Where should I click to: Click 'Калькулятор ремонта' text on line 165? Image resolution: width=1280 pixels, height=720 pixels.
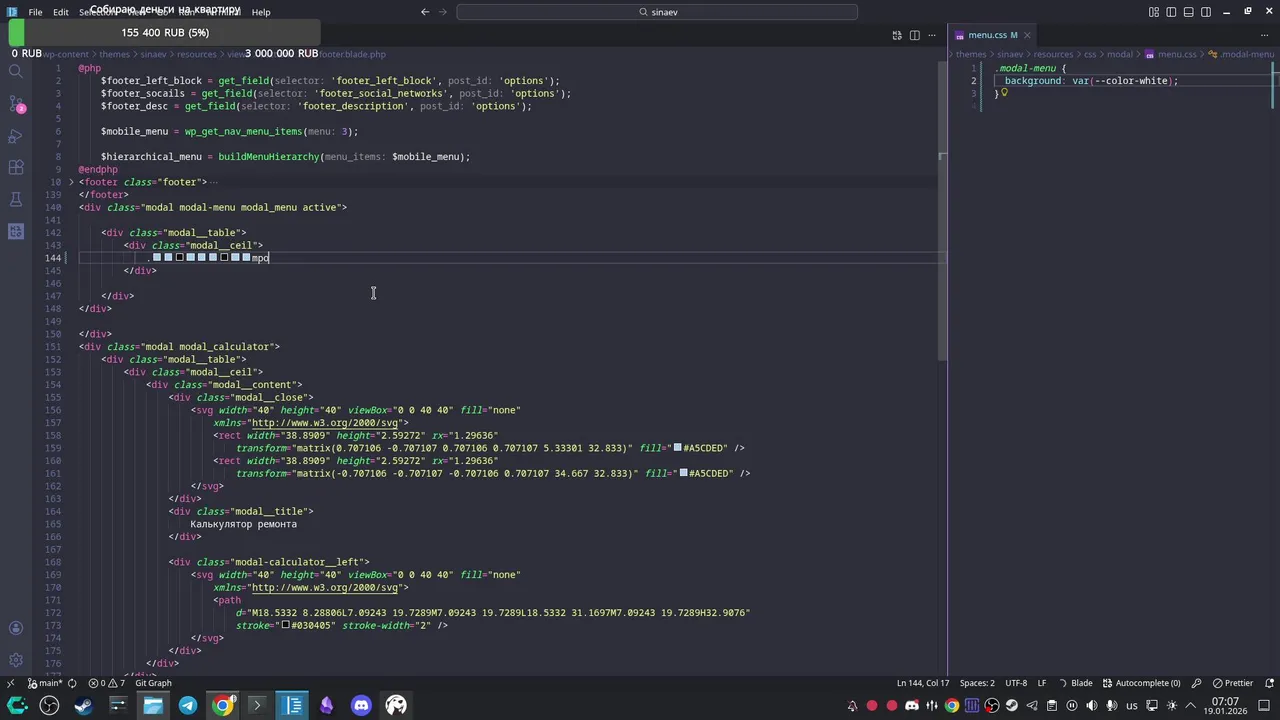coord(244,524)
